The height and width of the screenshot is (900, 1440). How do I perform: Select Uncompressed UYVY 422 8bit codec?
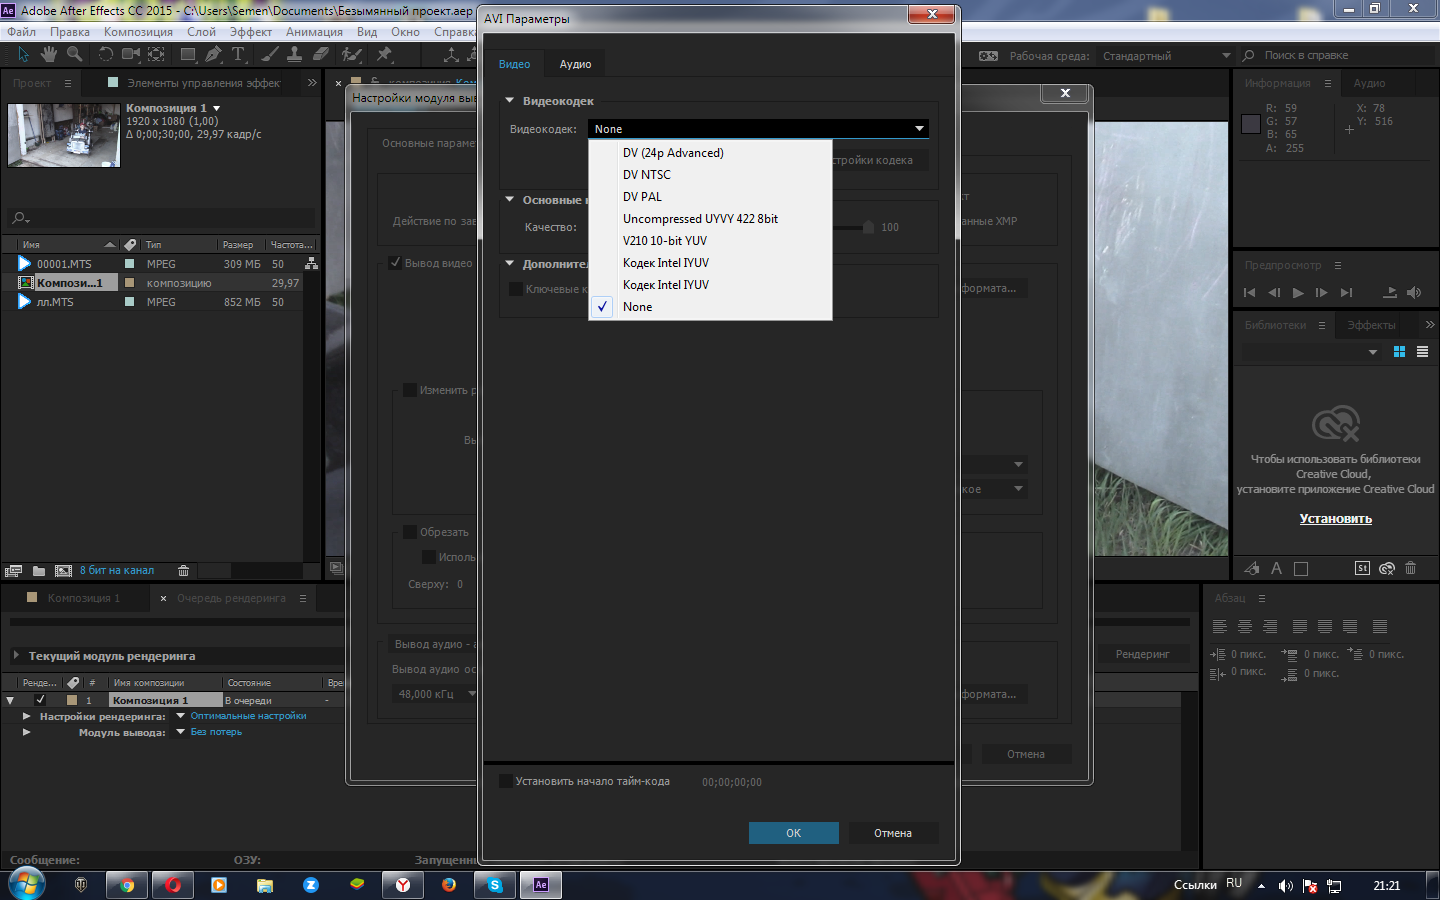[x=700, y=219]
